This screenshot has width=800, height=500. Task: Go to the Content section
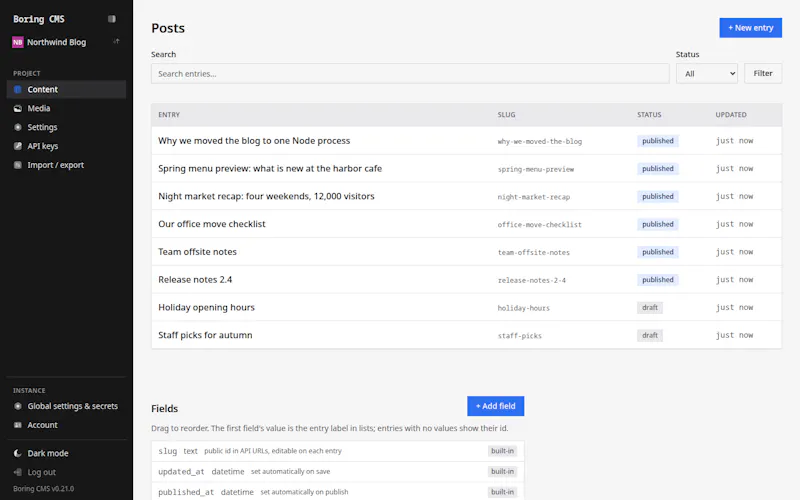(x=66, y=89)
